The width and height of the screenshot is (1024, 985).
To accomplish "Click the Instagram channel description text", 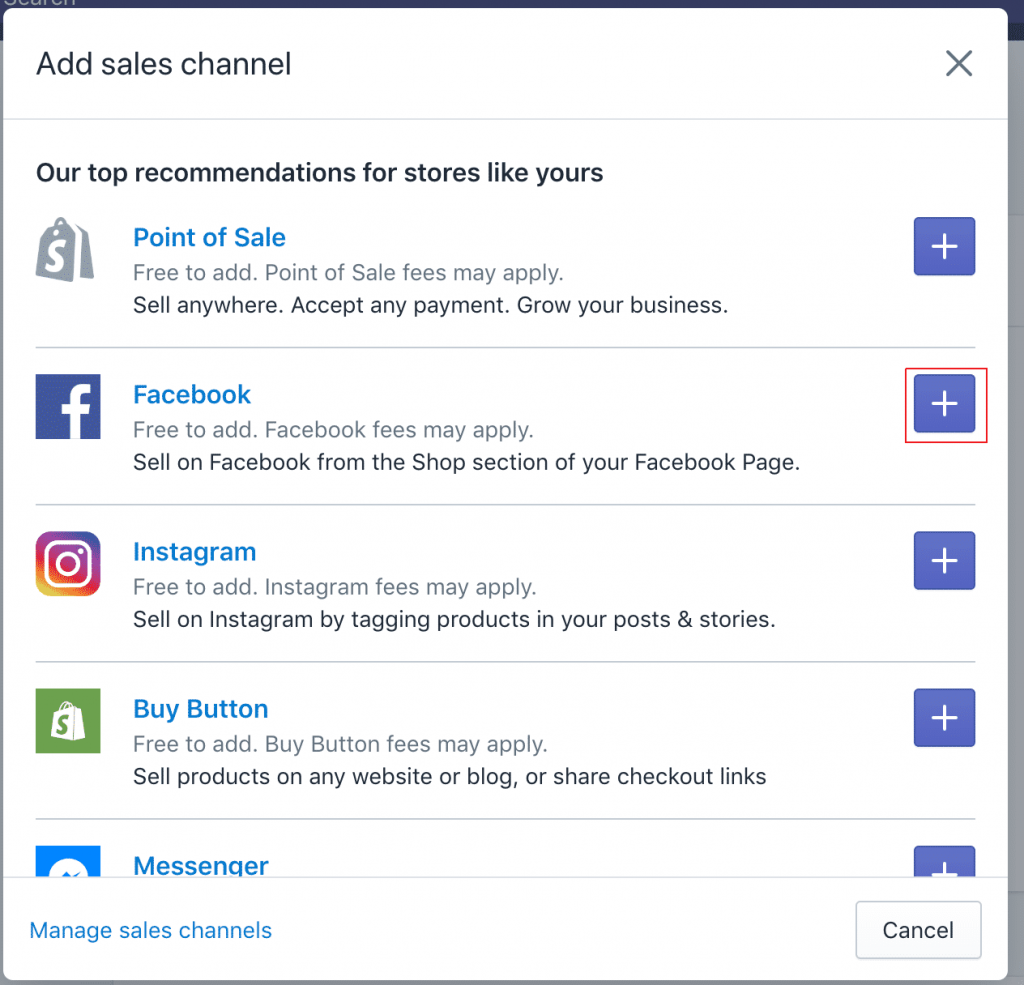I will point(454,620).
